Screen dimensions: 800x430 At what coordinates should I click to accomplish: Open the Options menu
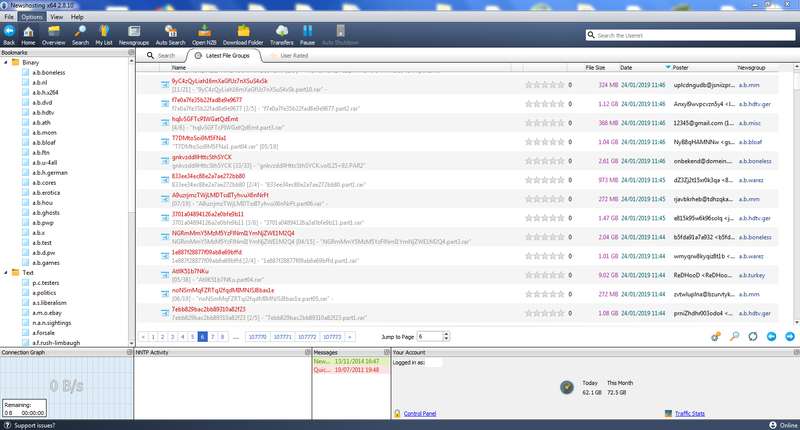click(32, 17)
